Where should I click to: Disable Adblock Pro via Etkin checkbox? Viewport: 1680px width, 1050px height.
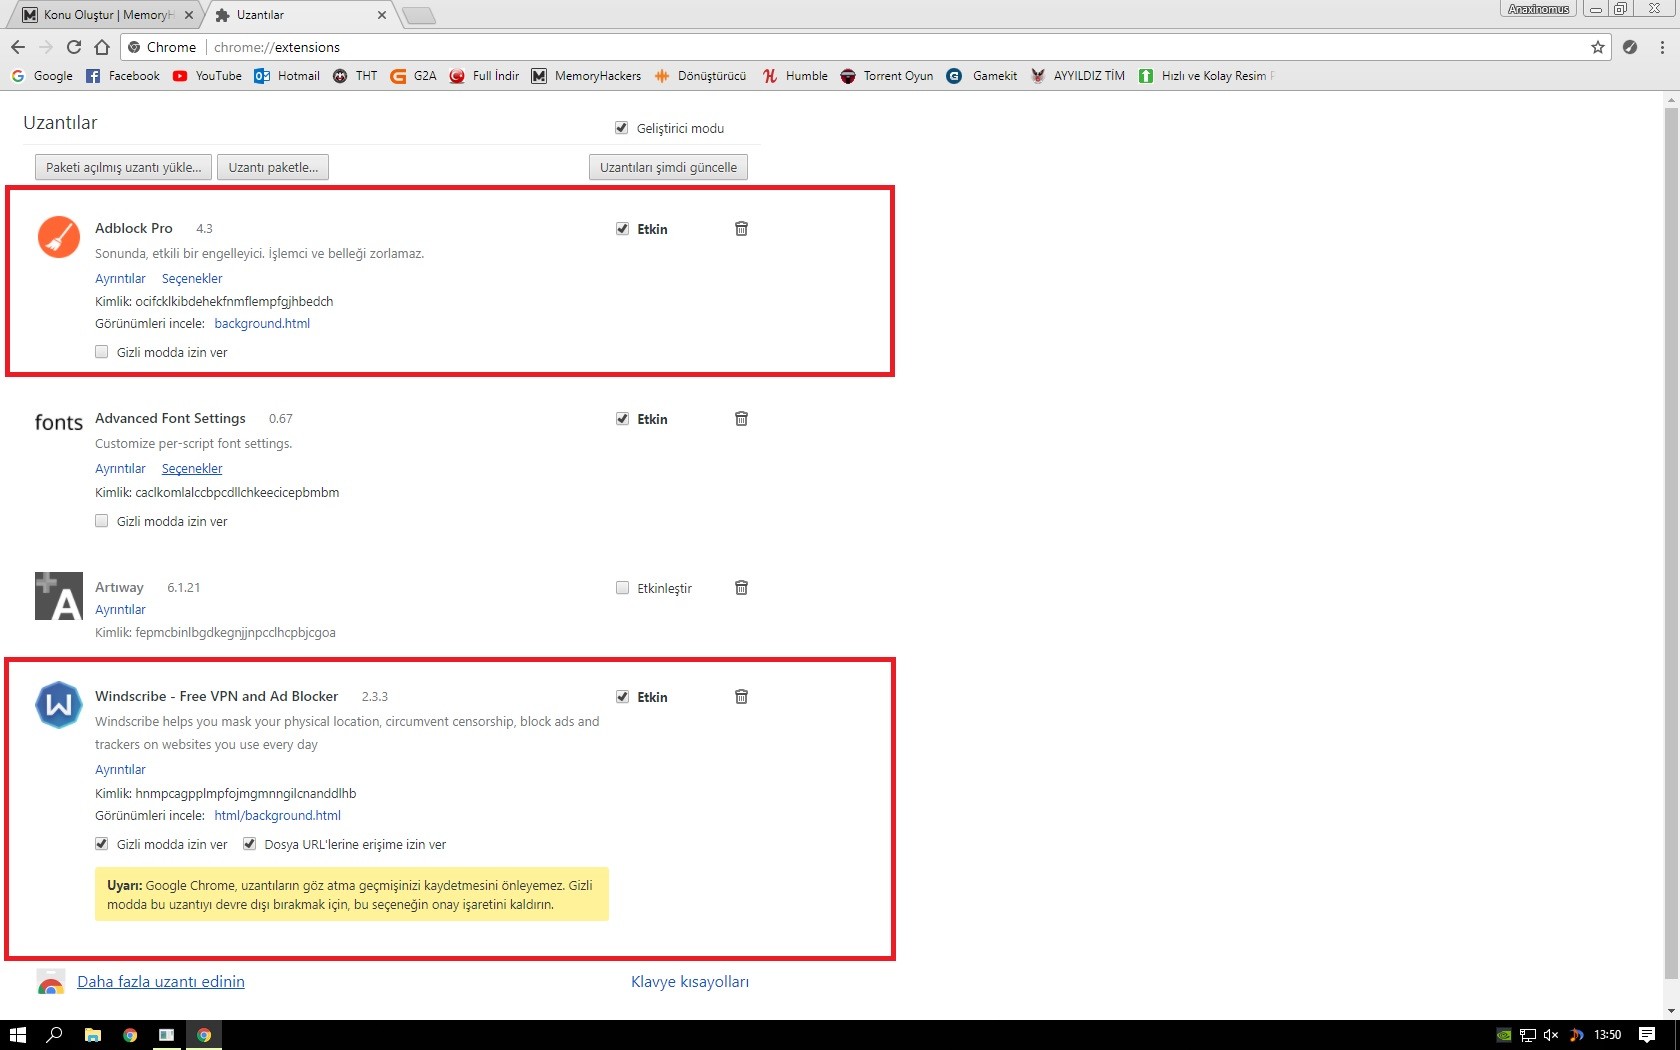pyautogui.click(x=622, y=229)
